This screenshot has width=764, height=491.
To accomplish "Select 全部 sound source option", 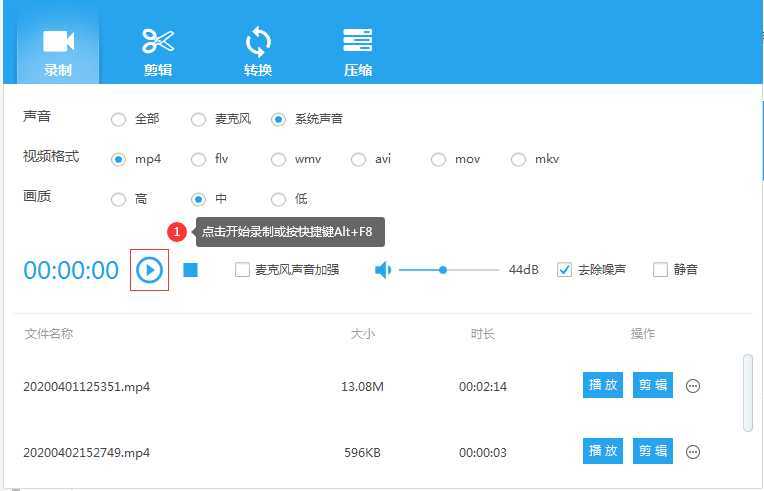I will coord(118,119).
